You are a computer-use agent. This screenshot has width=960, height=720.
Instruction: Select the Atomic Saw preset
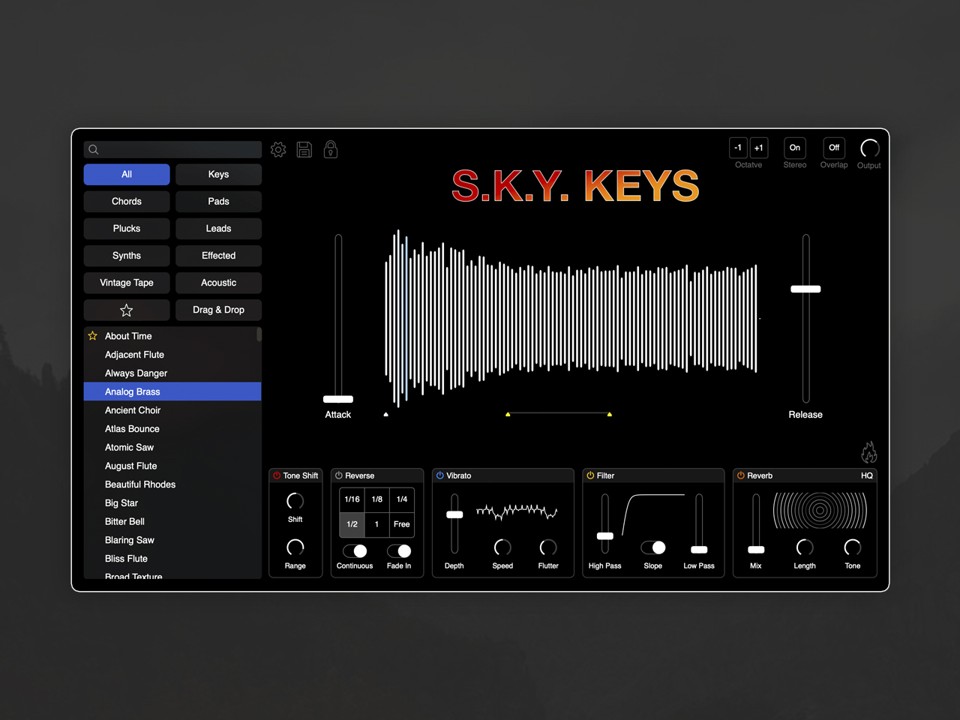[x=172, y=448]
